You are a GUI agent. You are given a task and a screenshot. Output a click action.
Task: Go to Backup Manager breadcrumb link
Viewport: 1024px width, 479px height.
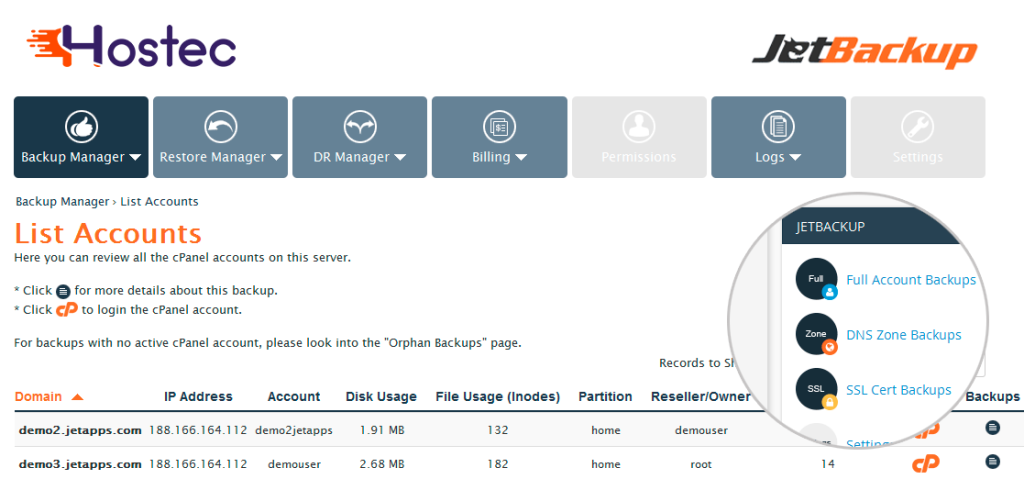[62, 201]
